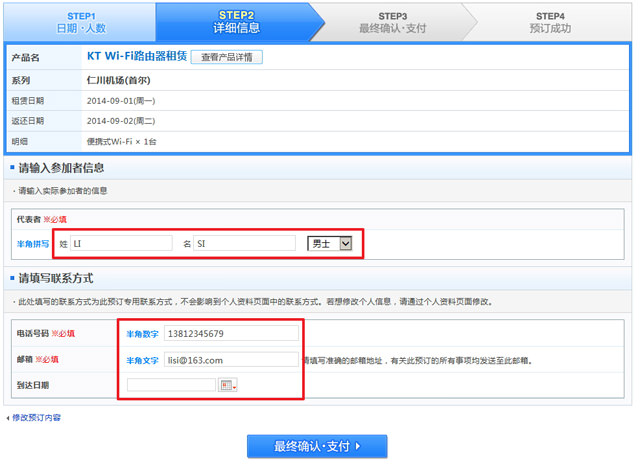Click the KT Wi-Fi路由器租赁 product title
This screenshot has height=471, width=640.
tap(137, 56)
